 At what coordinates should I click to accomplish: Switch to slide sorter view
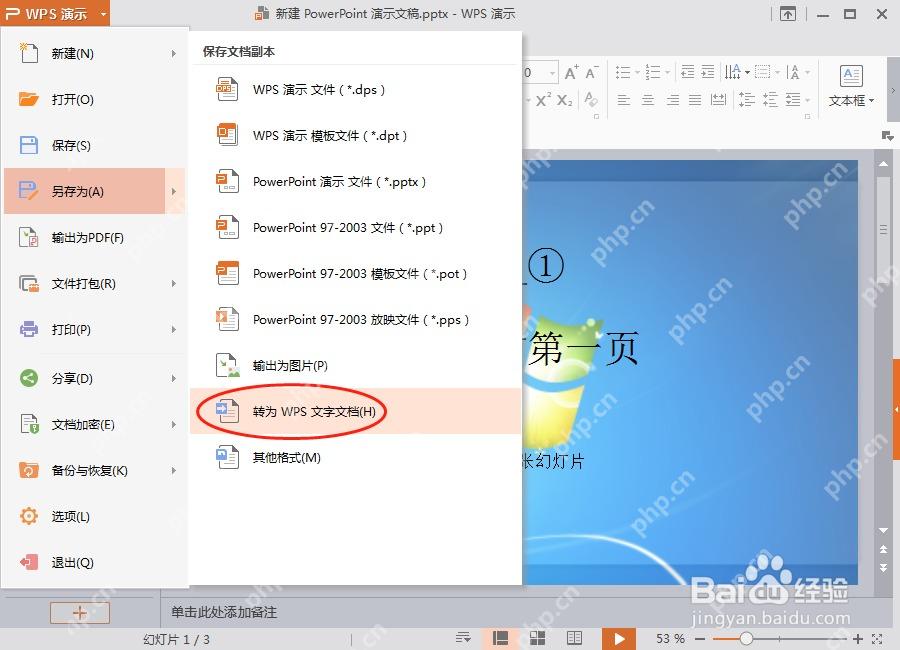tap(537, 638)
